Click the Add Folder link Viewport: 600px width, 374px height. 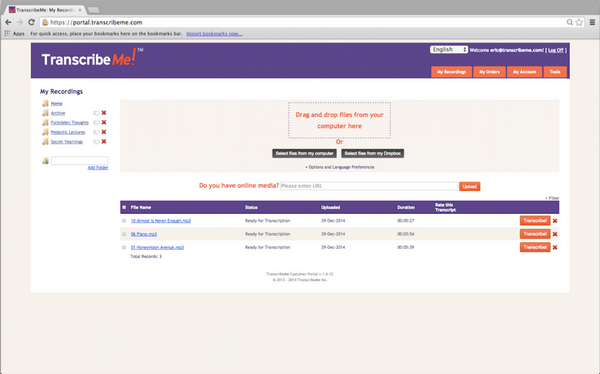point(98,168)
